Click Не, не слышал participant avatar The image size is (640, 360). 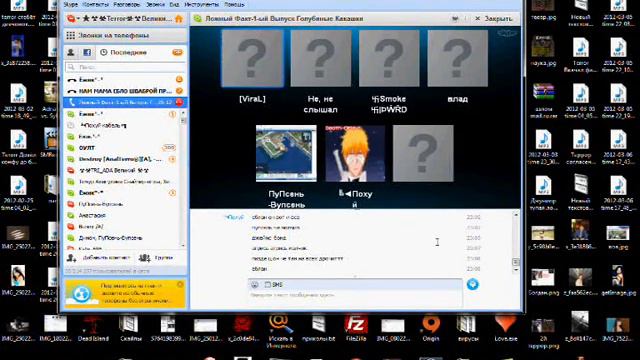(321, 58)
